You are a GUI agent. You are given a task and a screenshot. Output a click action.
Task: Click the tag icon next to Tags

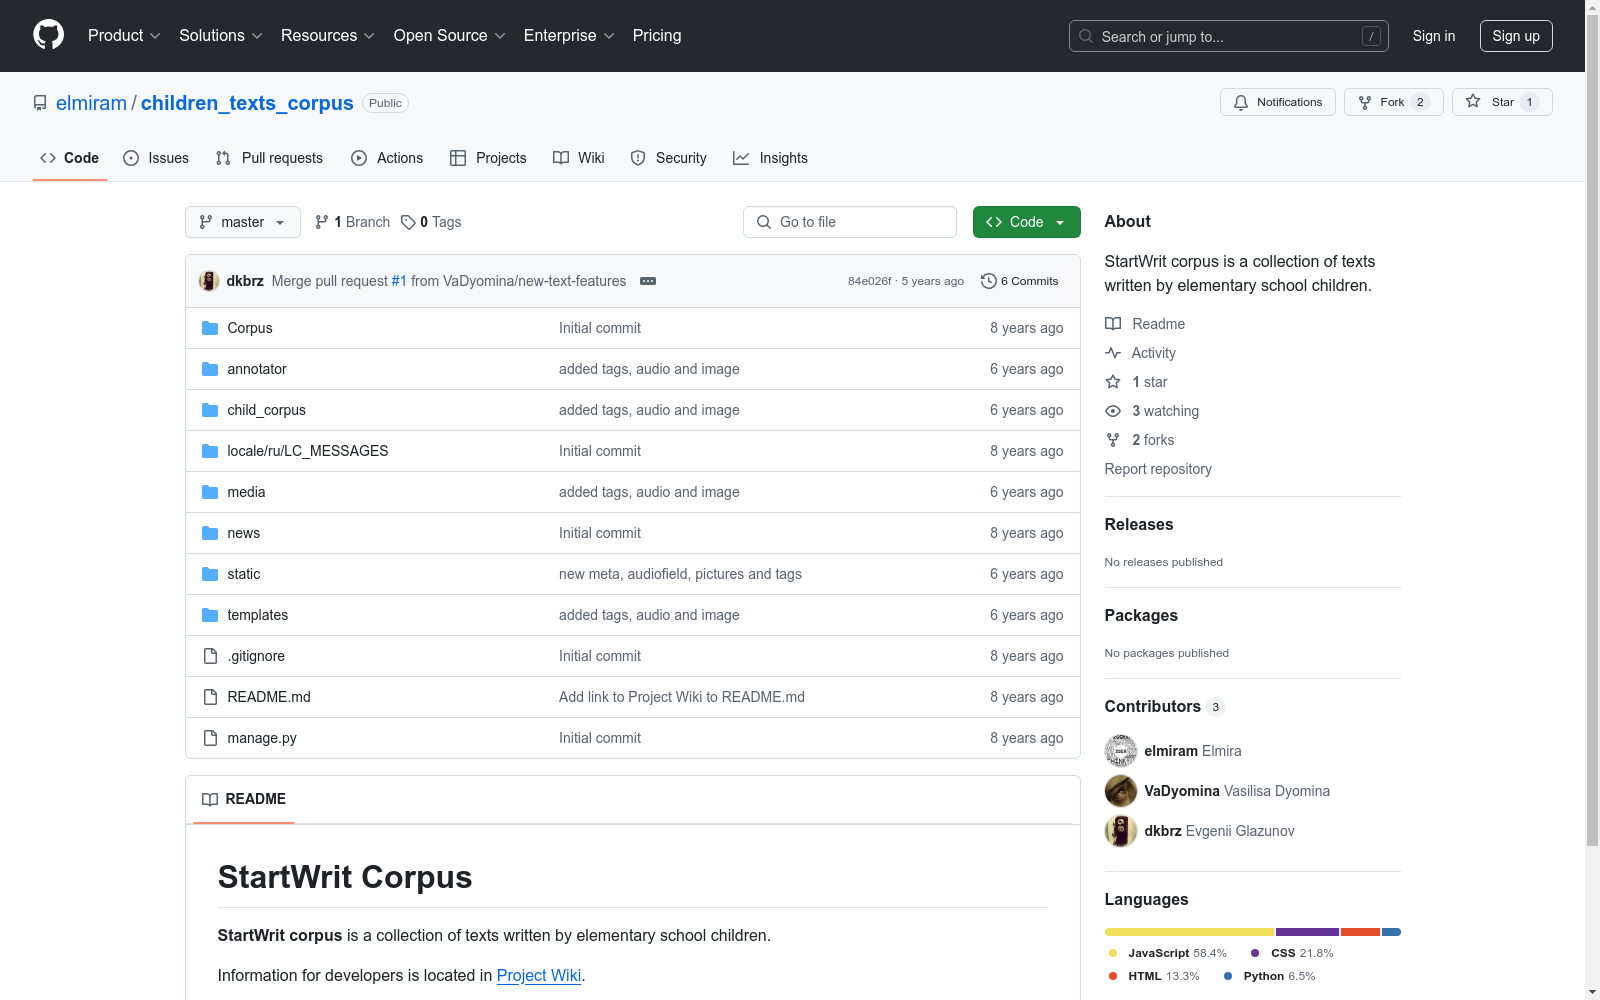(x=408, y=222)
